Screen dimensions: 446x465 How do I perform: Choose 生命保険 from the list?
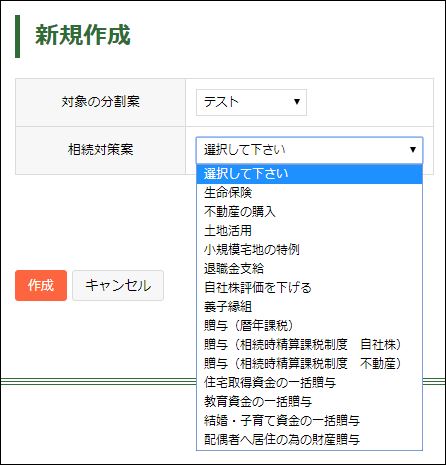309,193
